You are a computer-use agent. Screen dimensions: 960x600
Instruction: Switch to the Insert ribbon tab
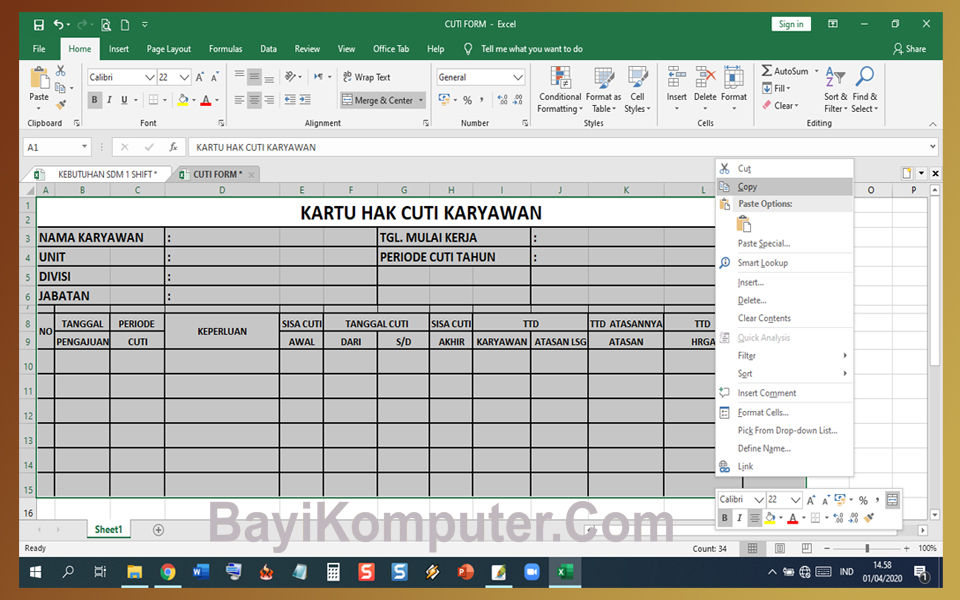(x=118, y=48)
